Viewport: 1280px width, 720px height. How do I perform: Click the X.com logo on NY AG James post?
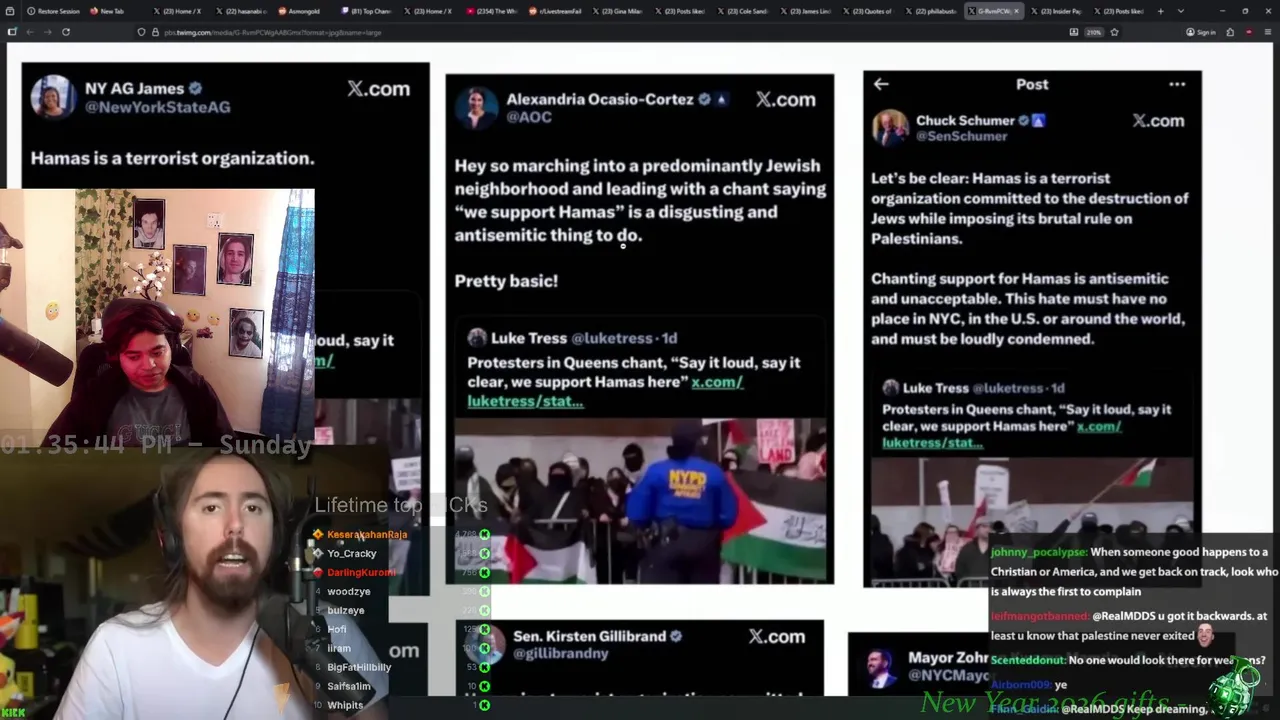378,88
